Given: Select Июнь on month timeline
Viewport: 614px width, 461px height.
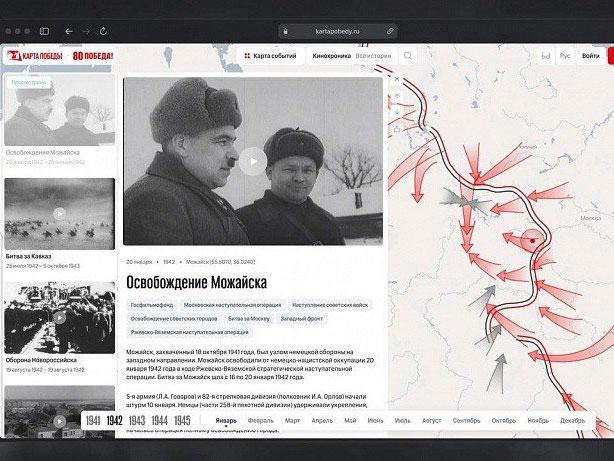Looking at the screenshot, I should coord(375,421).
